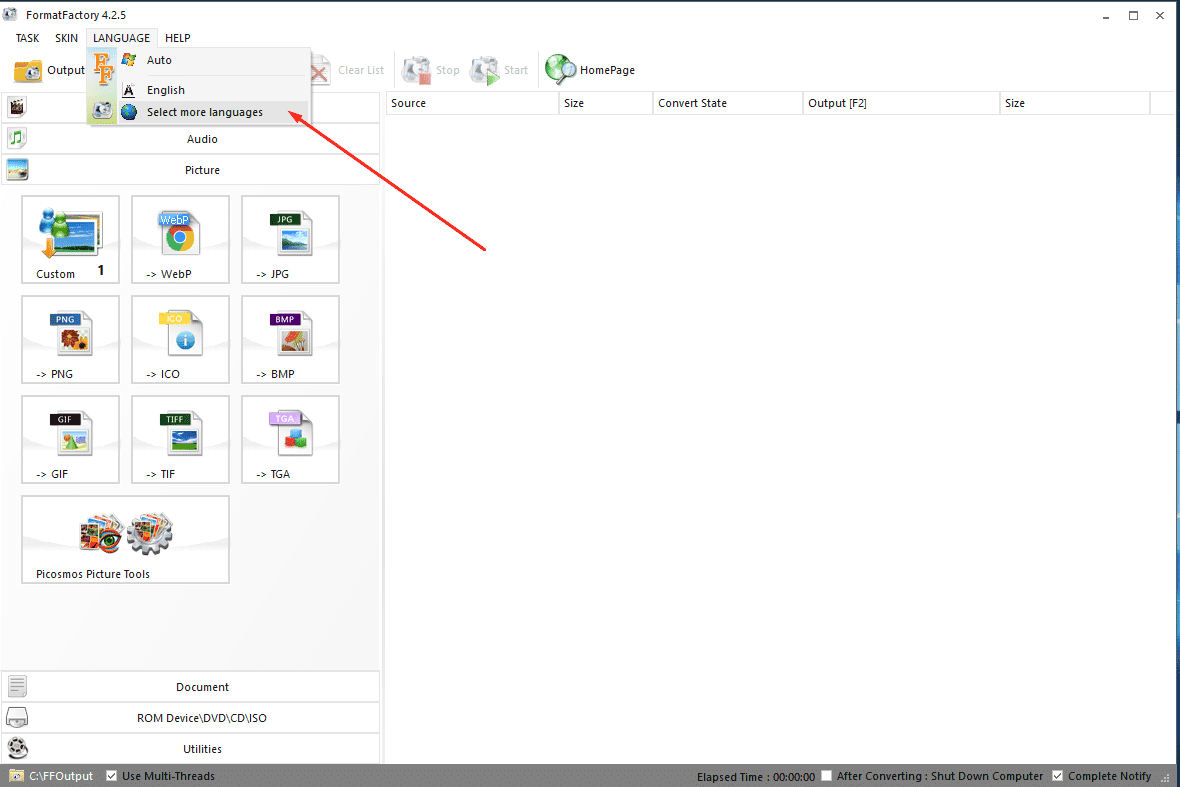This screenshot has width=1180, height=787.
Task: Click the -> TGA format icon
Action: (290, 439)
